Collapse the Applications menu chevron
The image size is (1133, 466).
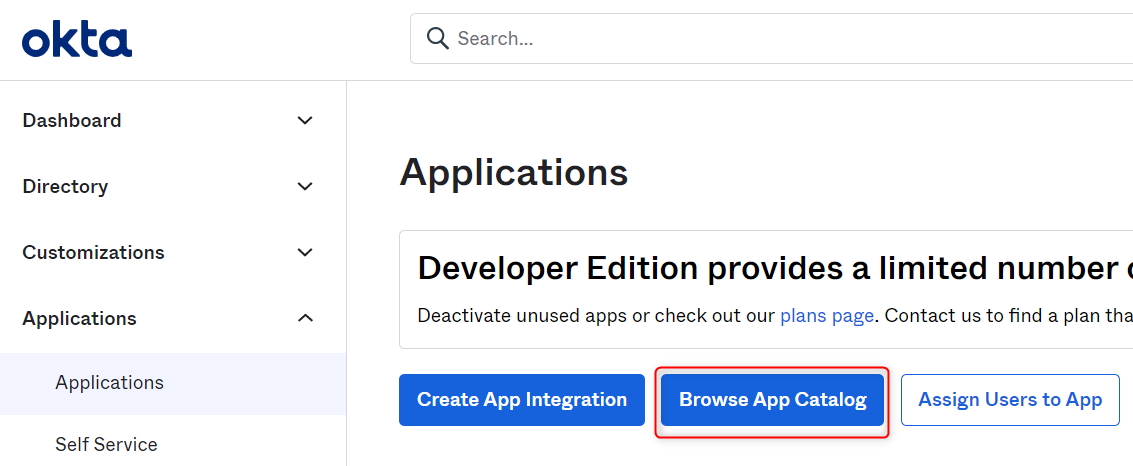[x=306, y=319]
